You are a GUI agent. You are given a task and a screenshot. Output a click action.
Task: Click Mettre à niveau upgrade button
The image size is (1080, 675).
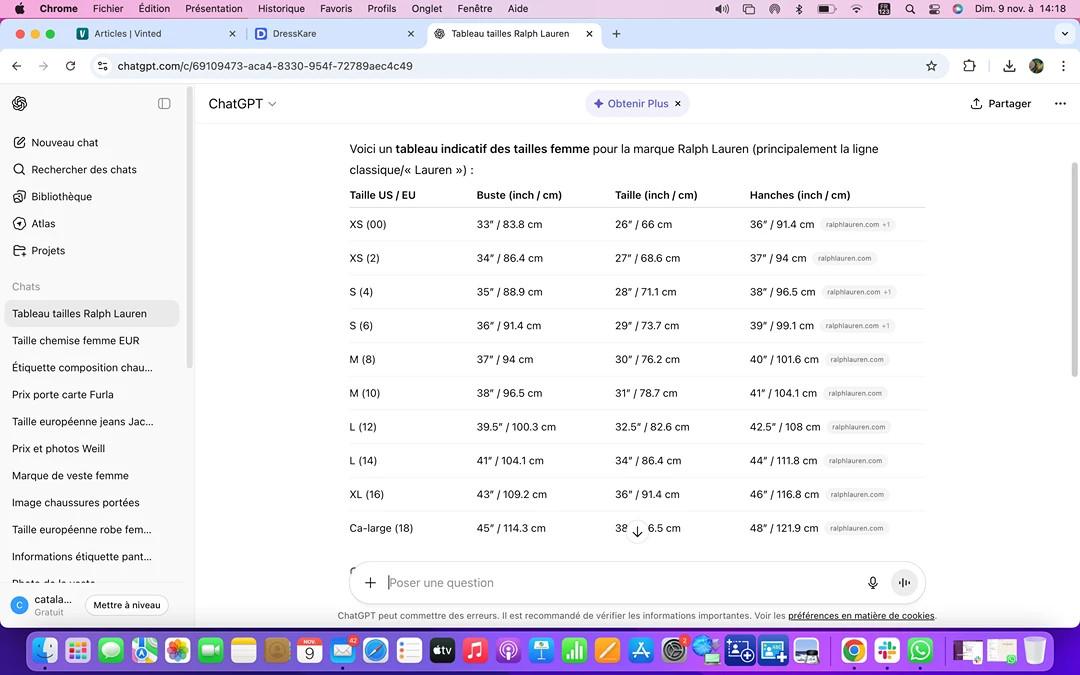click(x=127, y=605)
